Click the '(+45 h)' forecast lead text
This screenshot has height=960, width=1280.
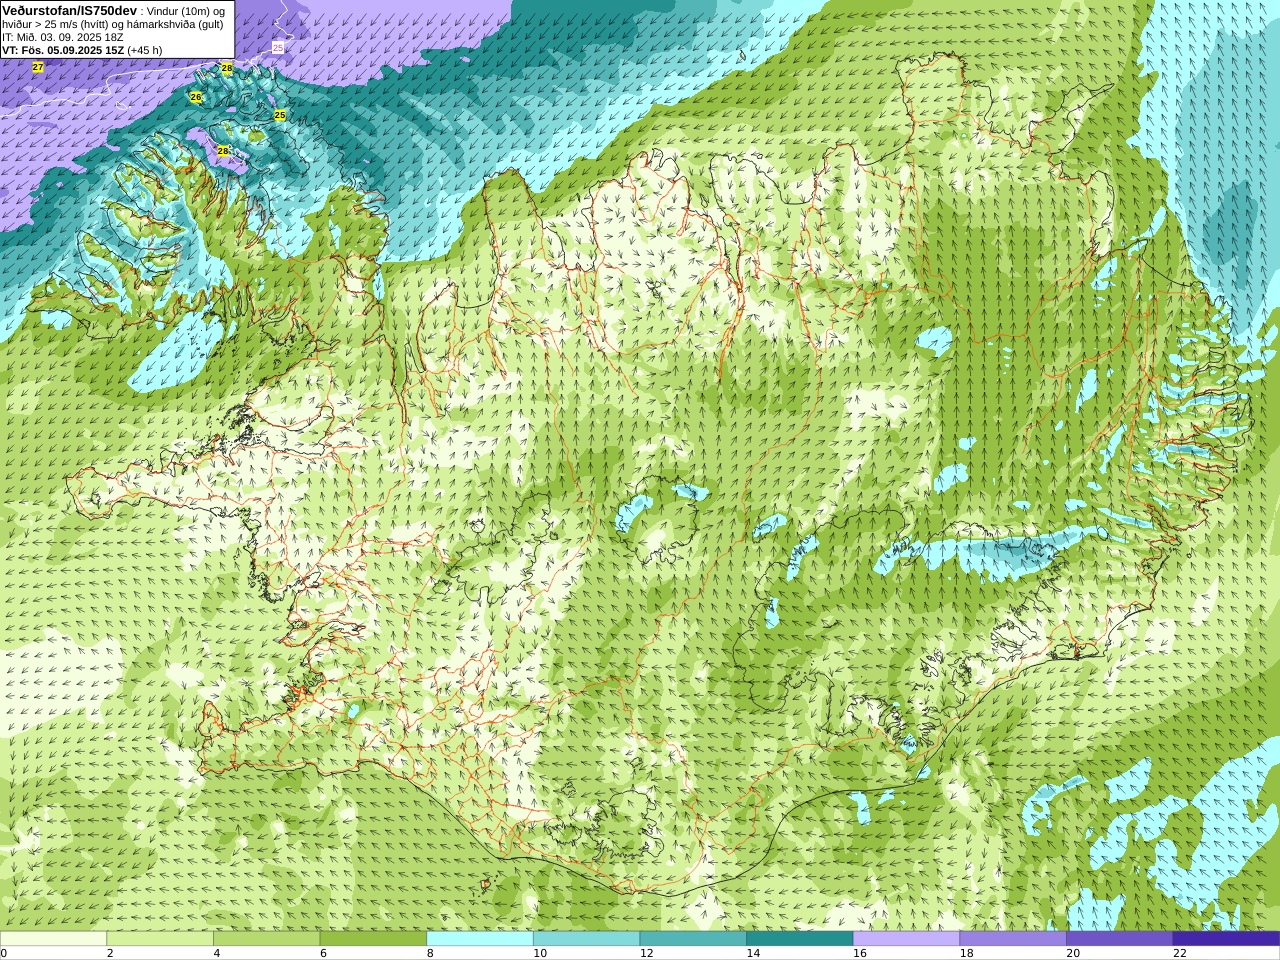pyautogui.click(x=144, y=50)
